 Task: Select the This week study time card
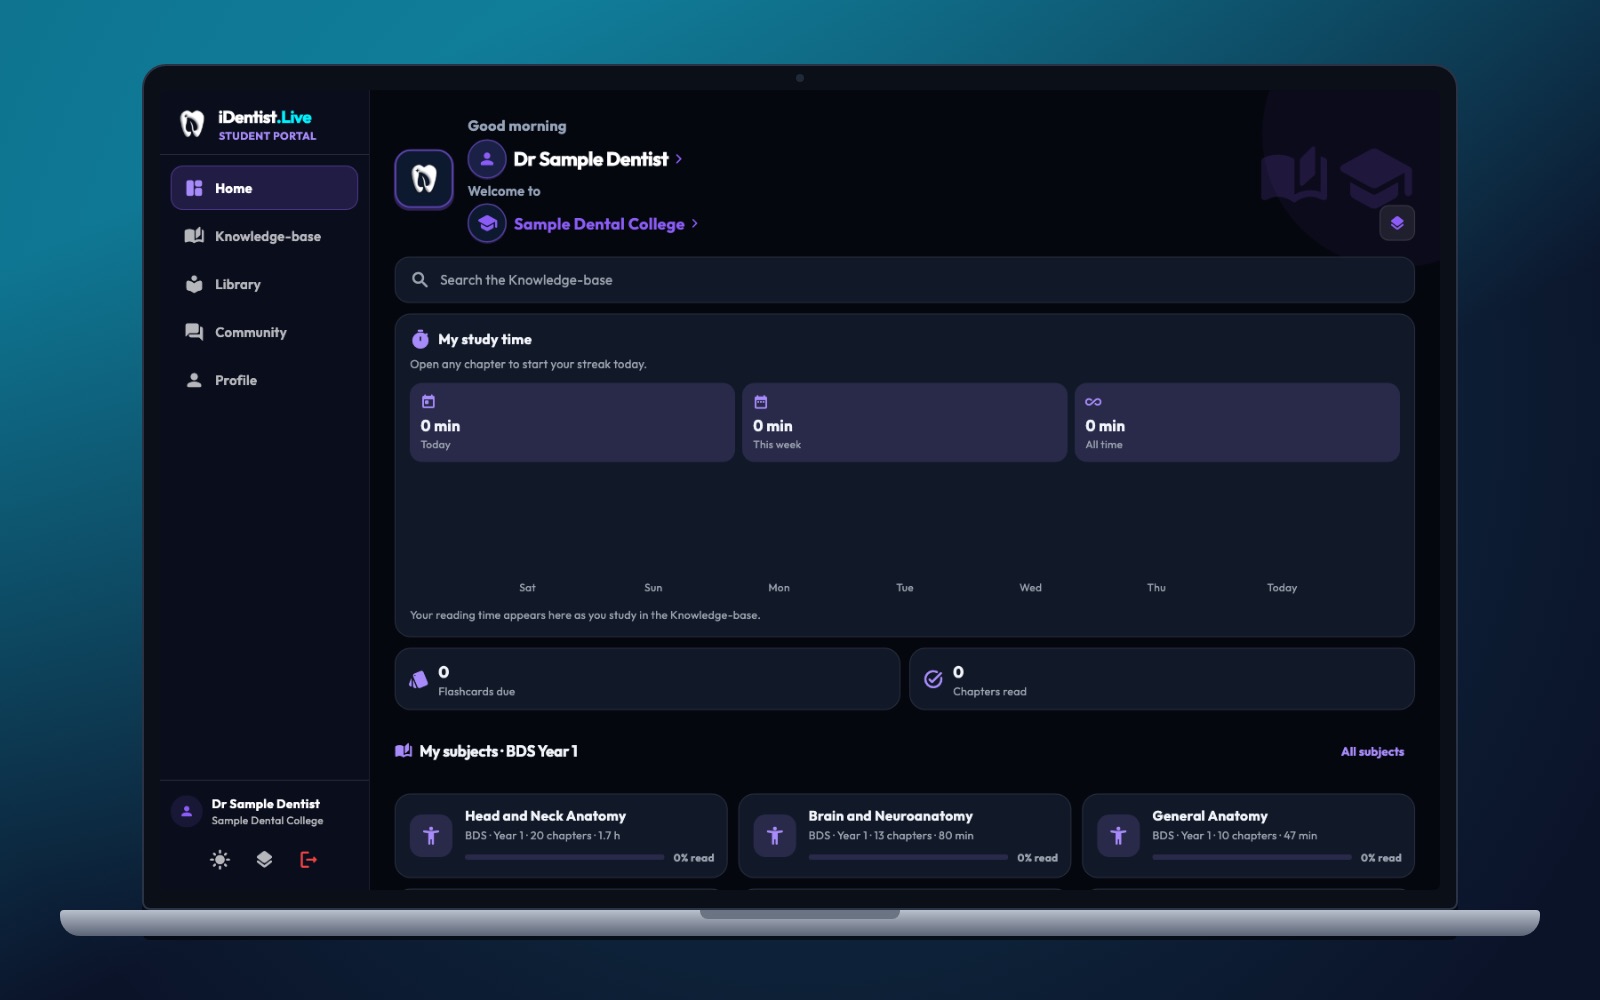tap(904, 422)
